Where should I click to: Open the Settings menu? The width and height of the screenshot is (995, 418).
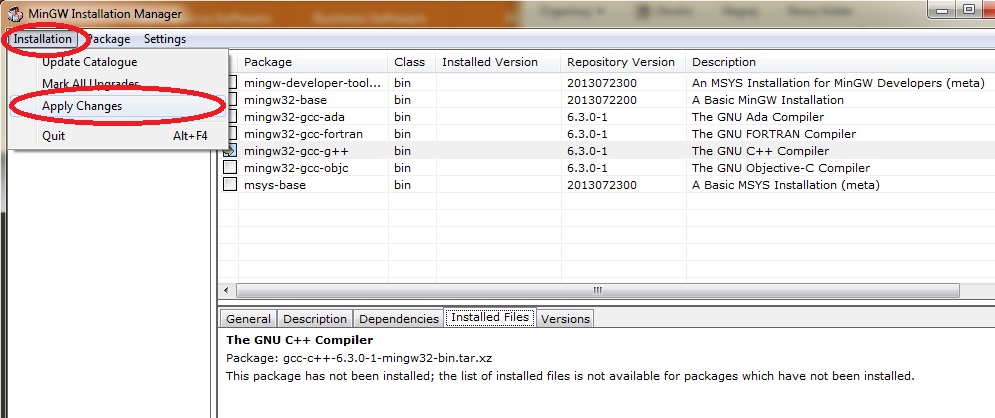point(165,39)
